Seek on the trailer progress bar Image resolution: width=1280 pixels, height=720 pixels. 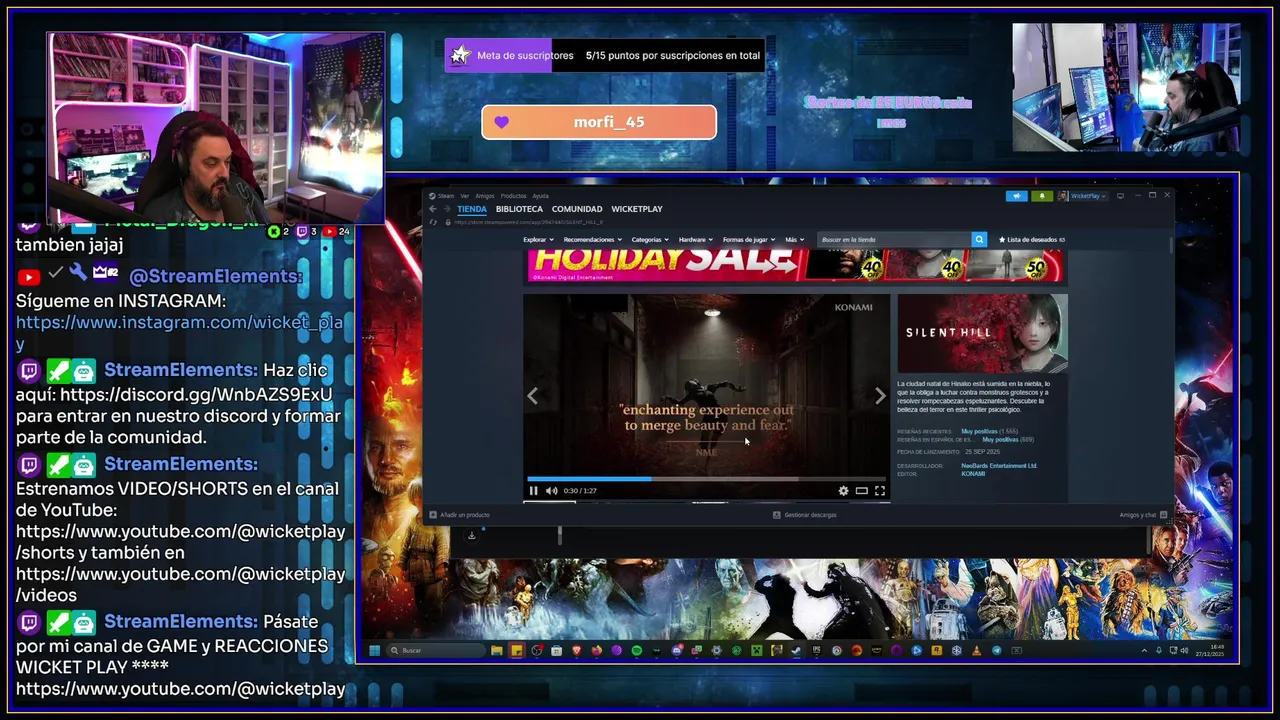coord(706,479)
